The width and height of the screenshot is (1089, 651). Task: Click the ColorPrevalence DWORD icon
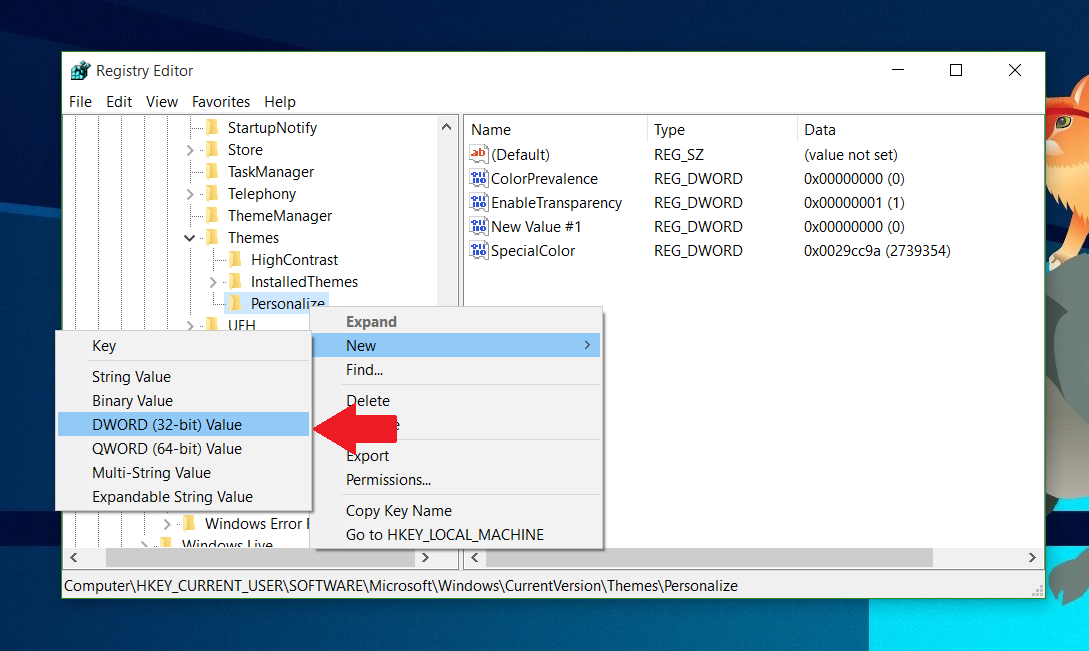(x=479, y=178)
